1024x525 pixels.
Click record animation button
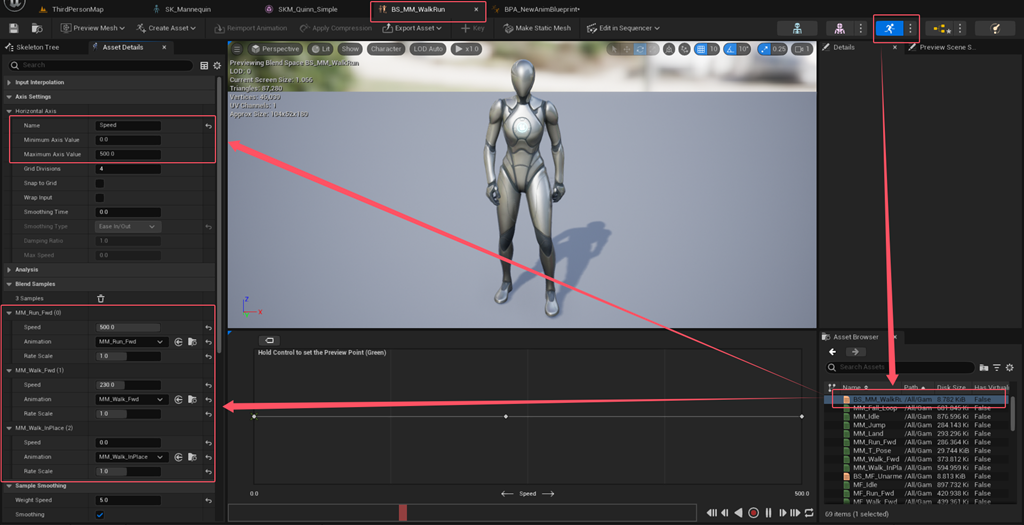(x=753, y=513)
